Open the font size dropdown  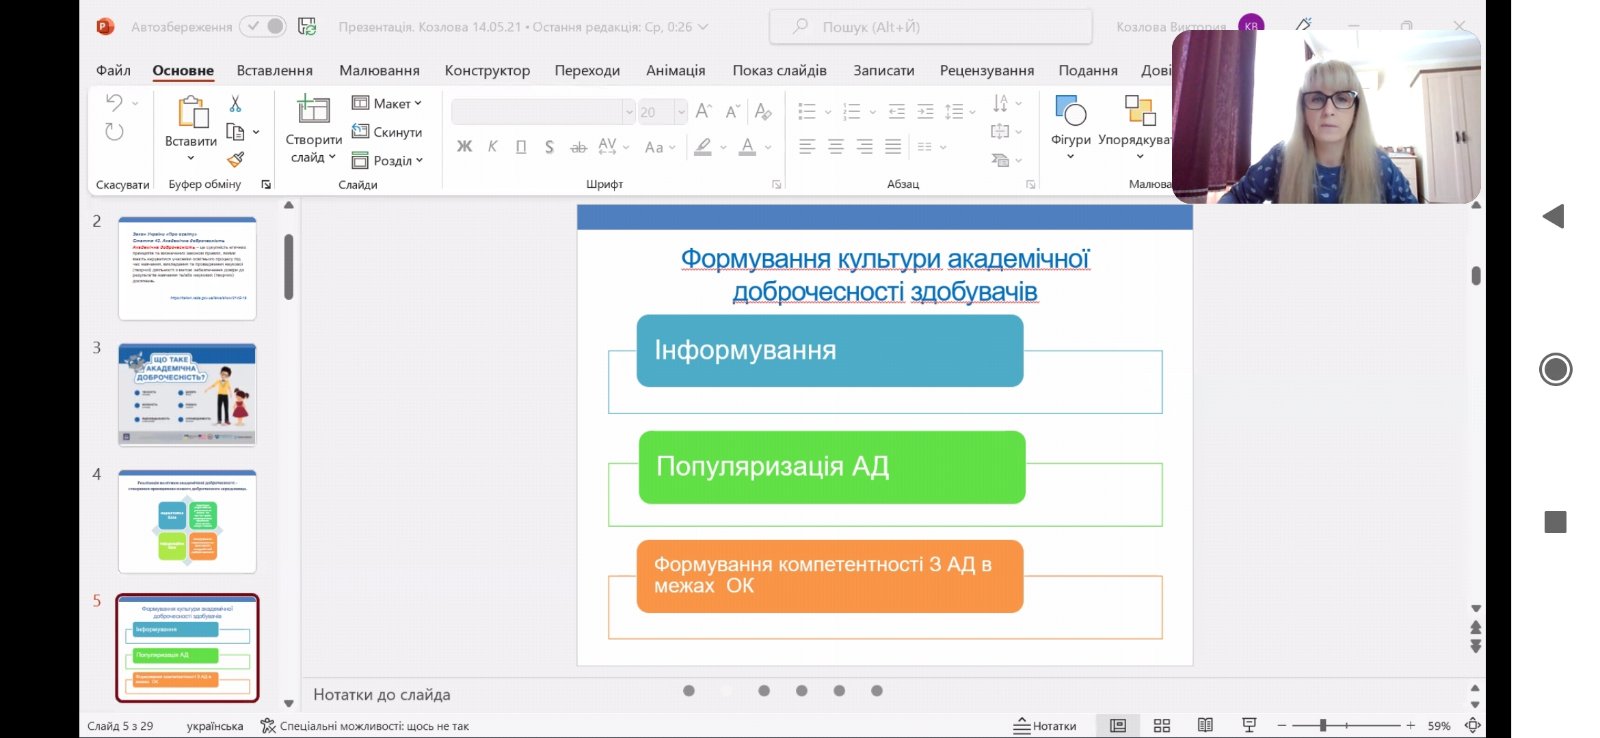click(x=681, y=112)
